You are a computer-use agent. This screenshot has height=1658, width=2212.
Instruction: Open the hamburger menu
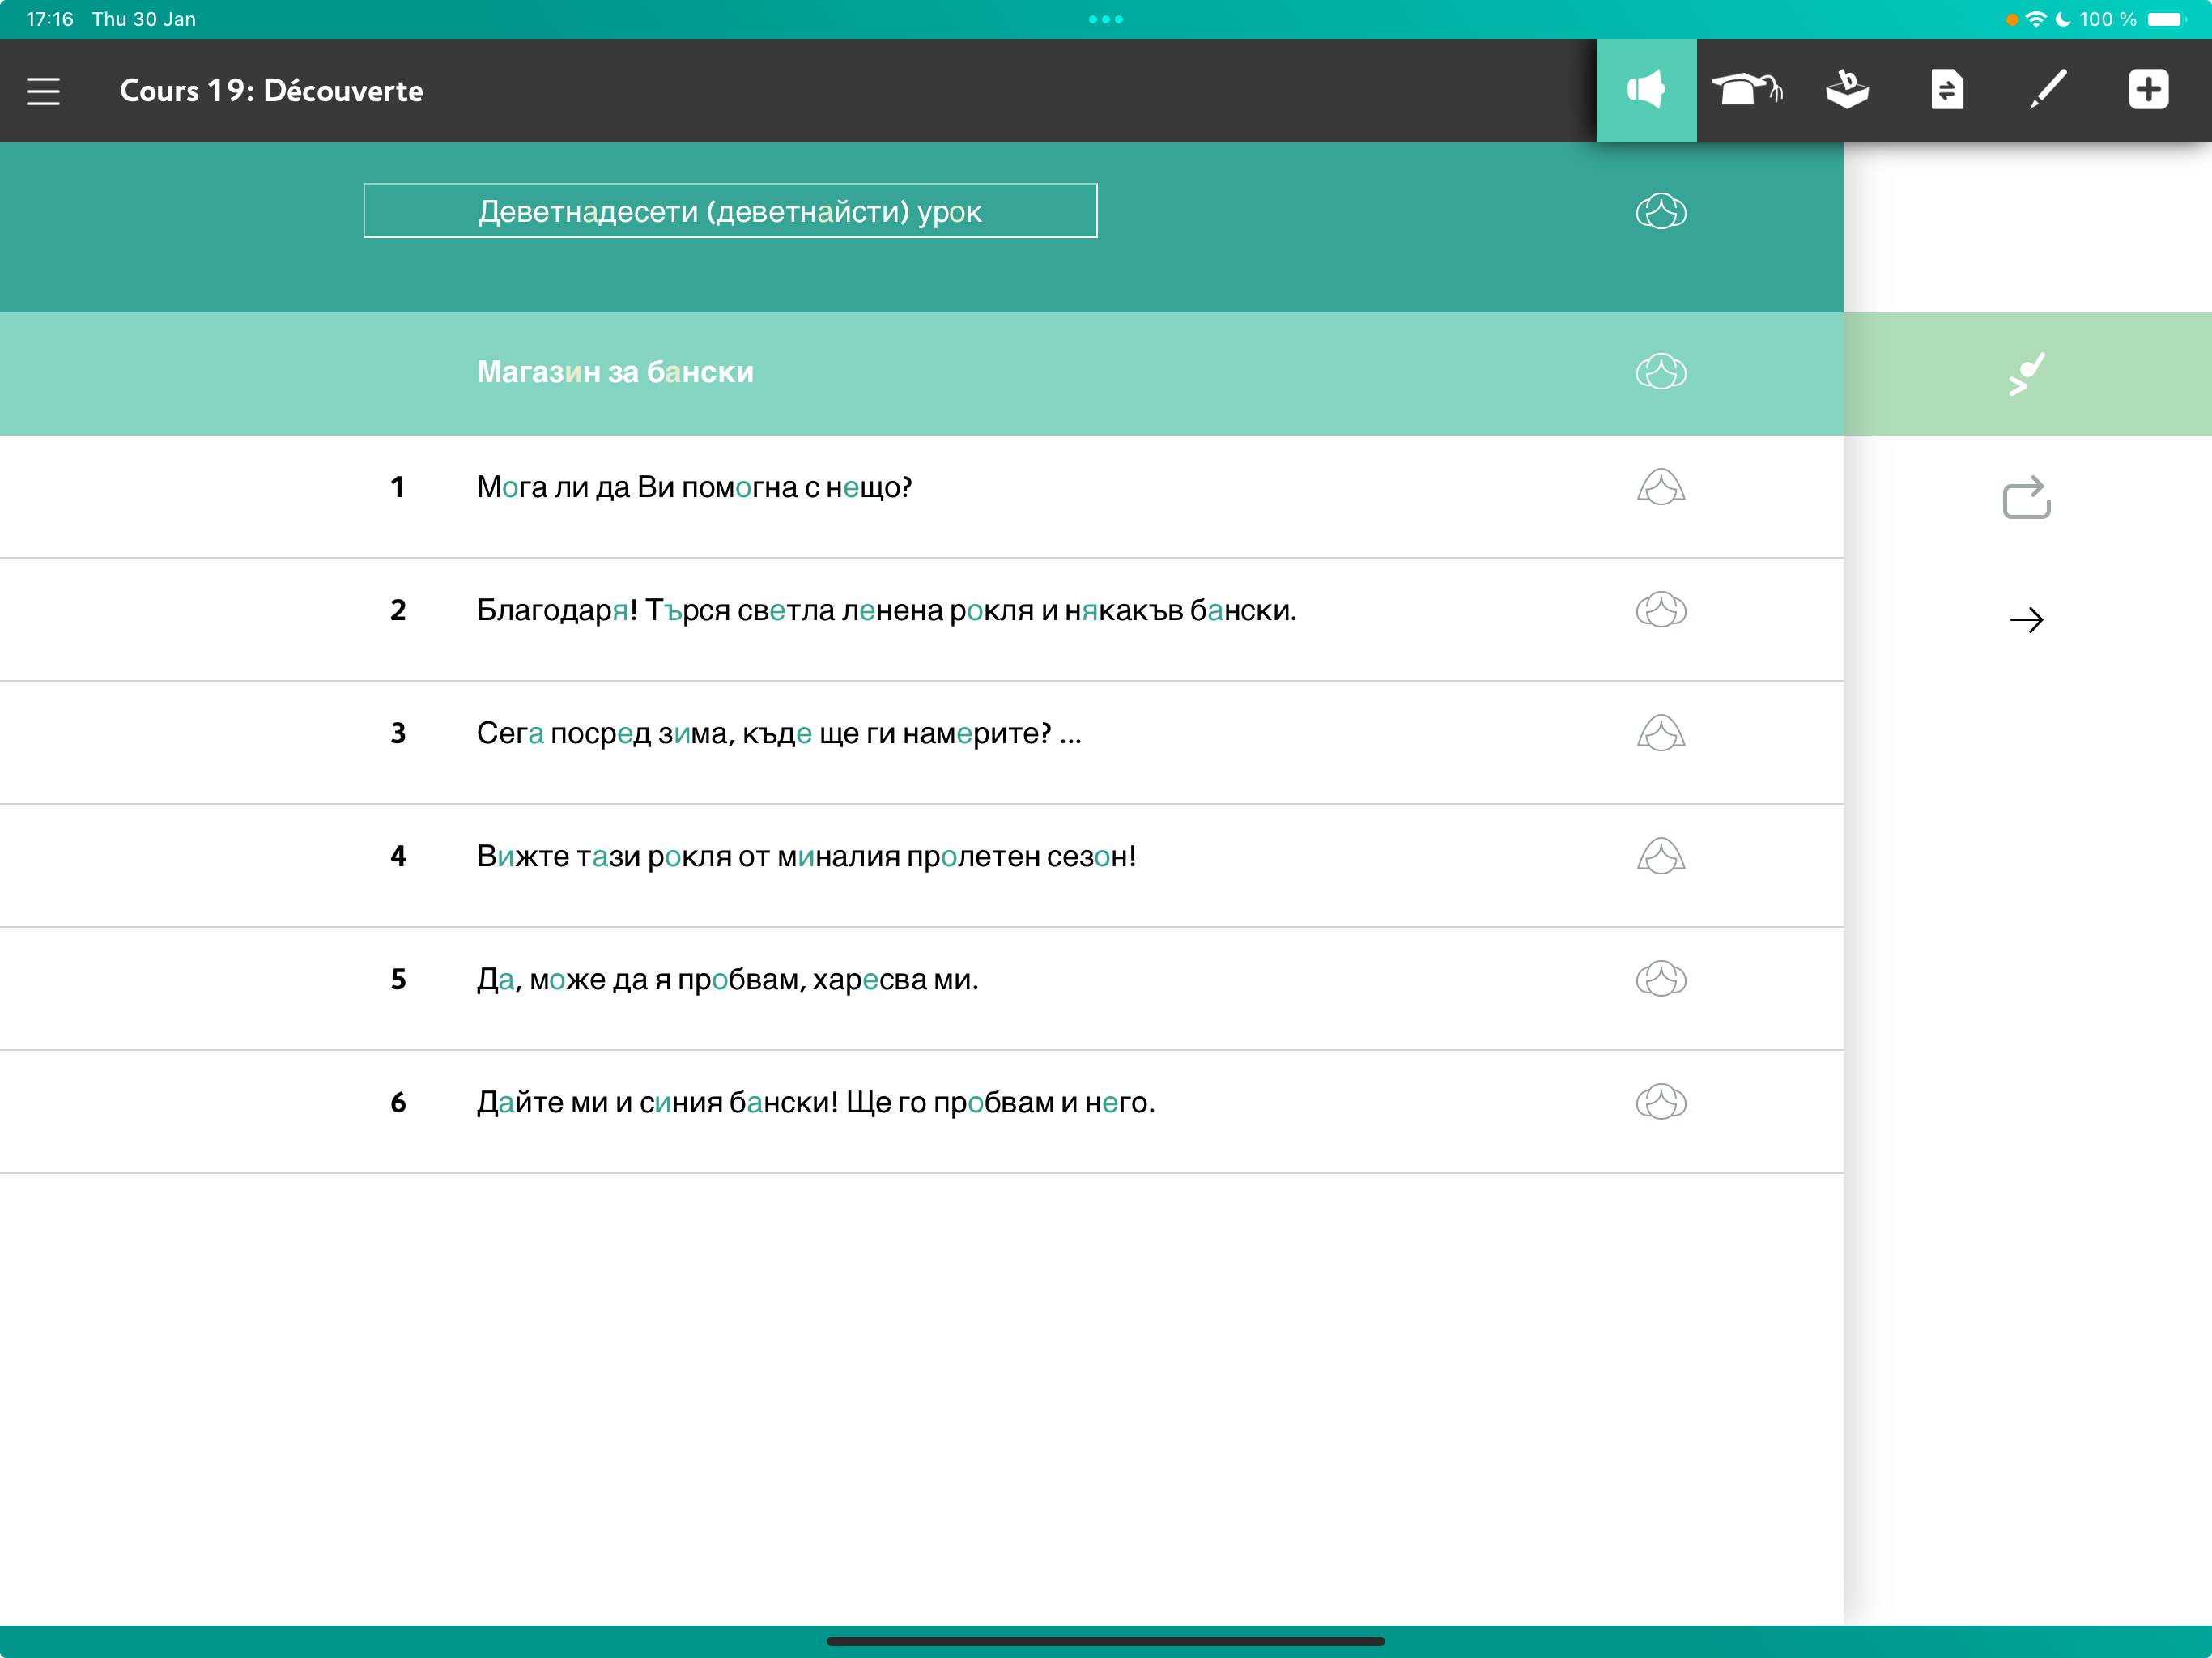pos(43,91)
